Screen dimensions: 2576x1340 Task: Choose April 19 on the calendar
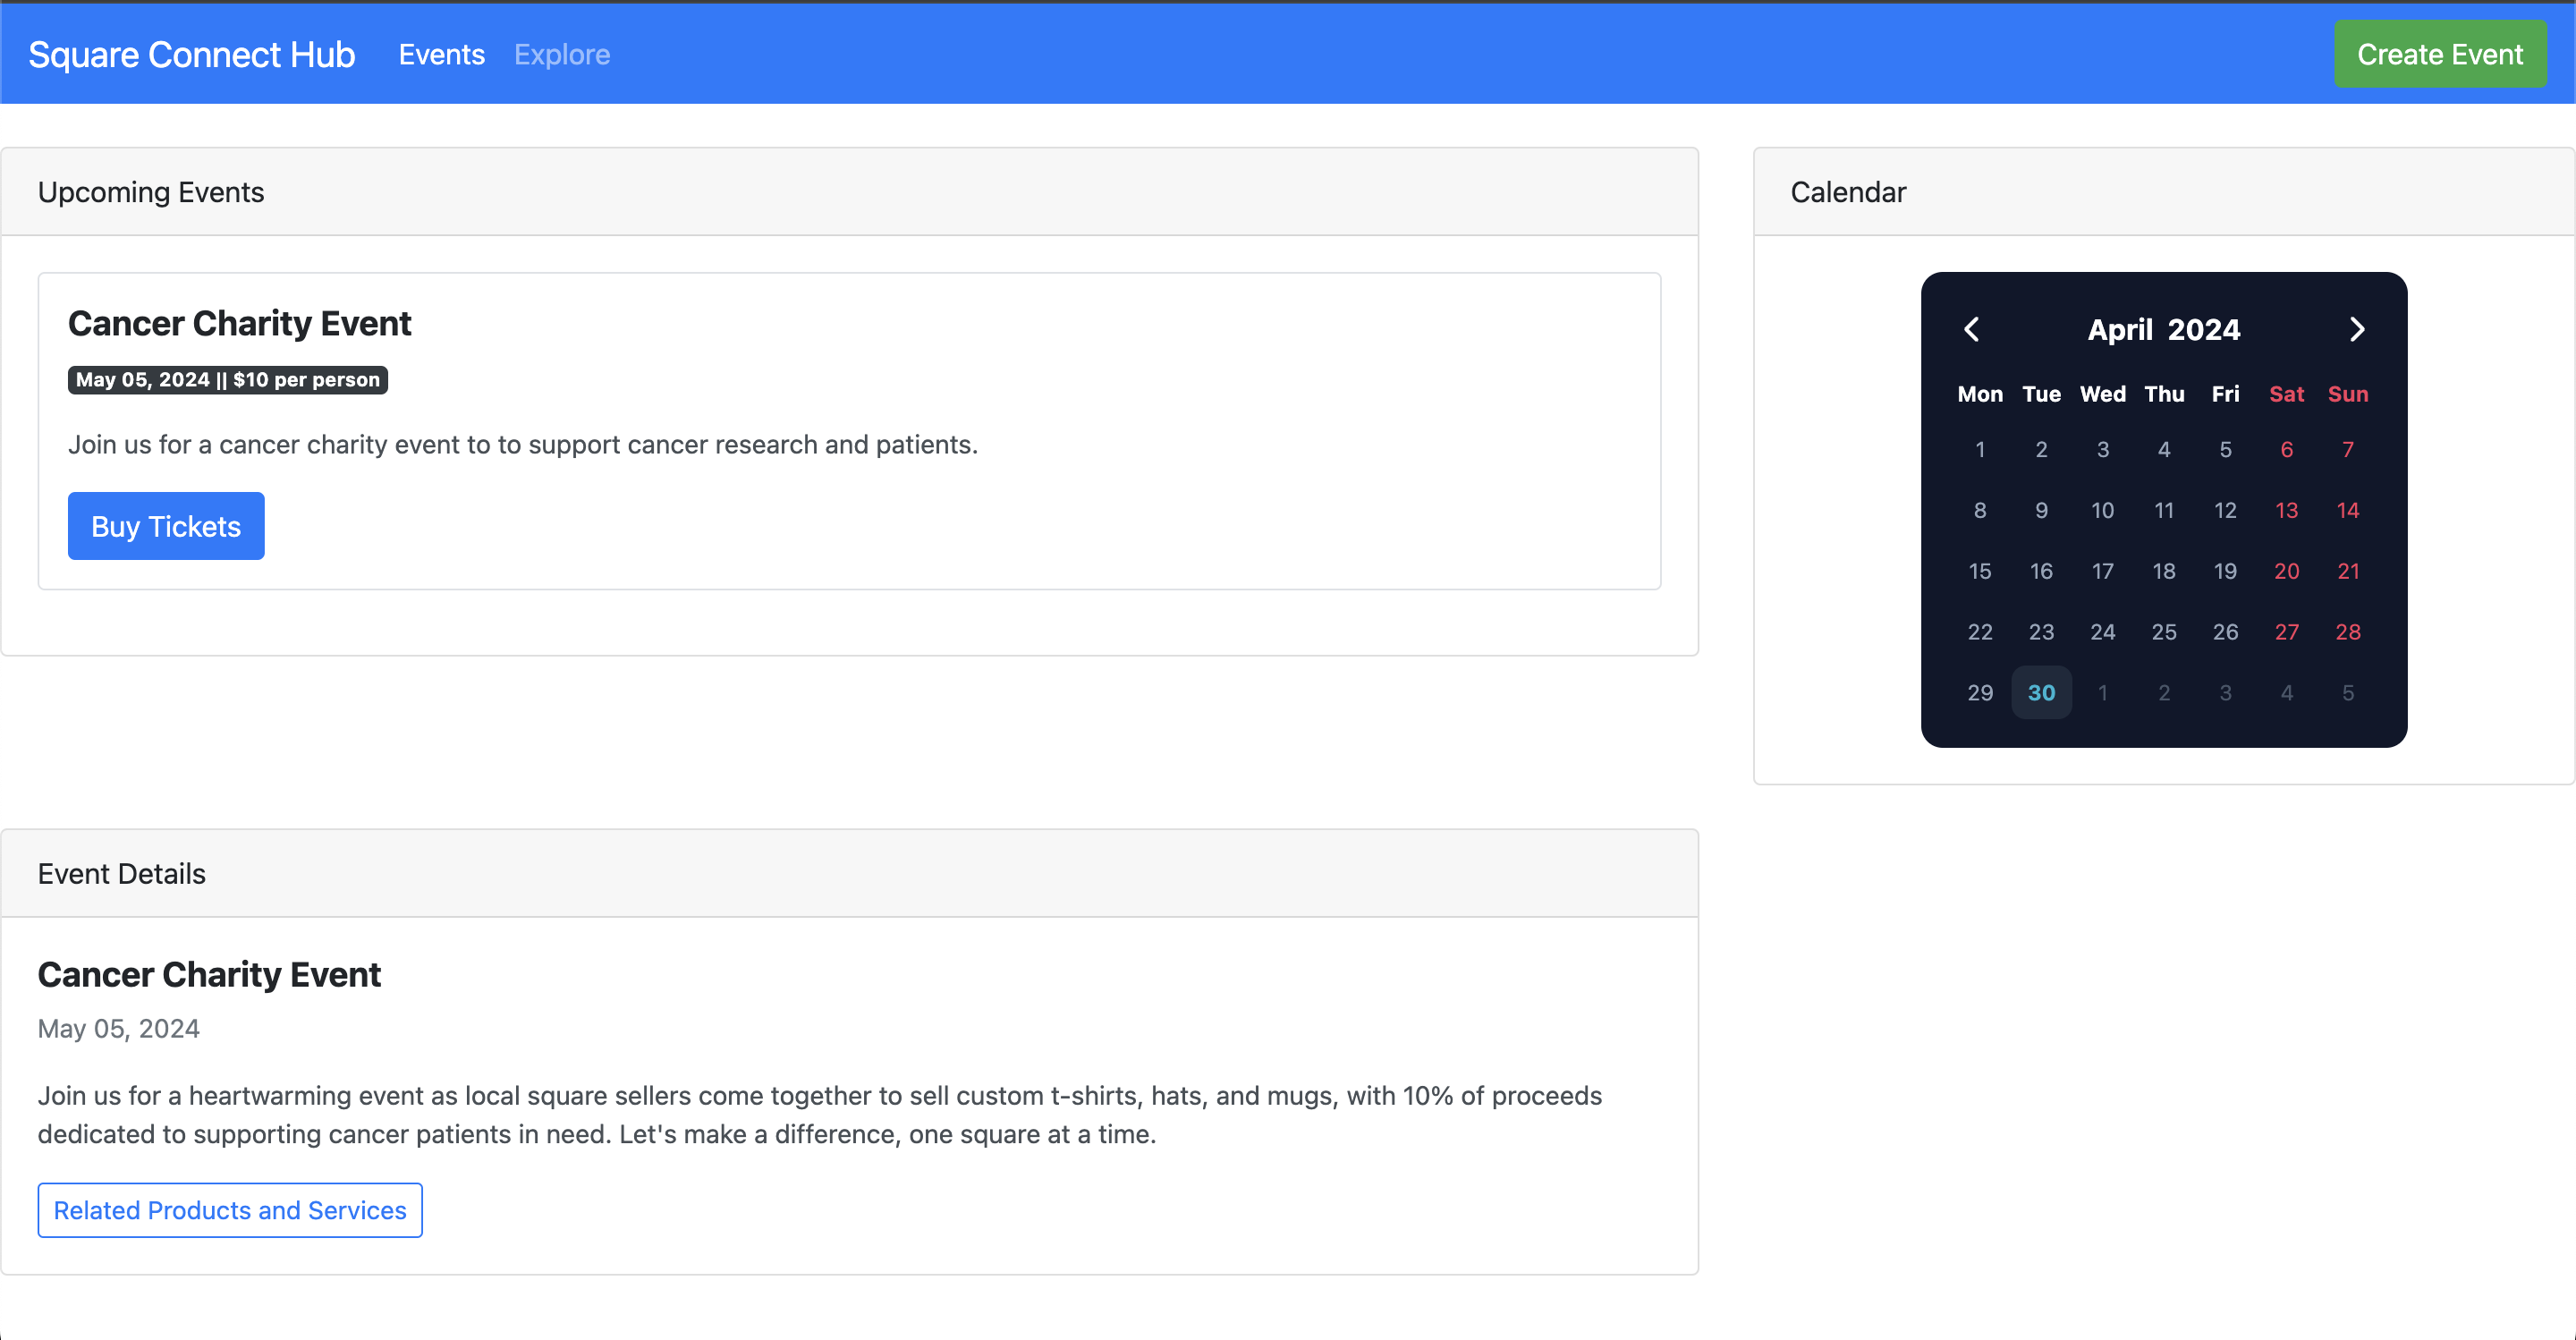tap(2224, 571)
